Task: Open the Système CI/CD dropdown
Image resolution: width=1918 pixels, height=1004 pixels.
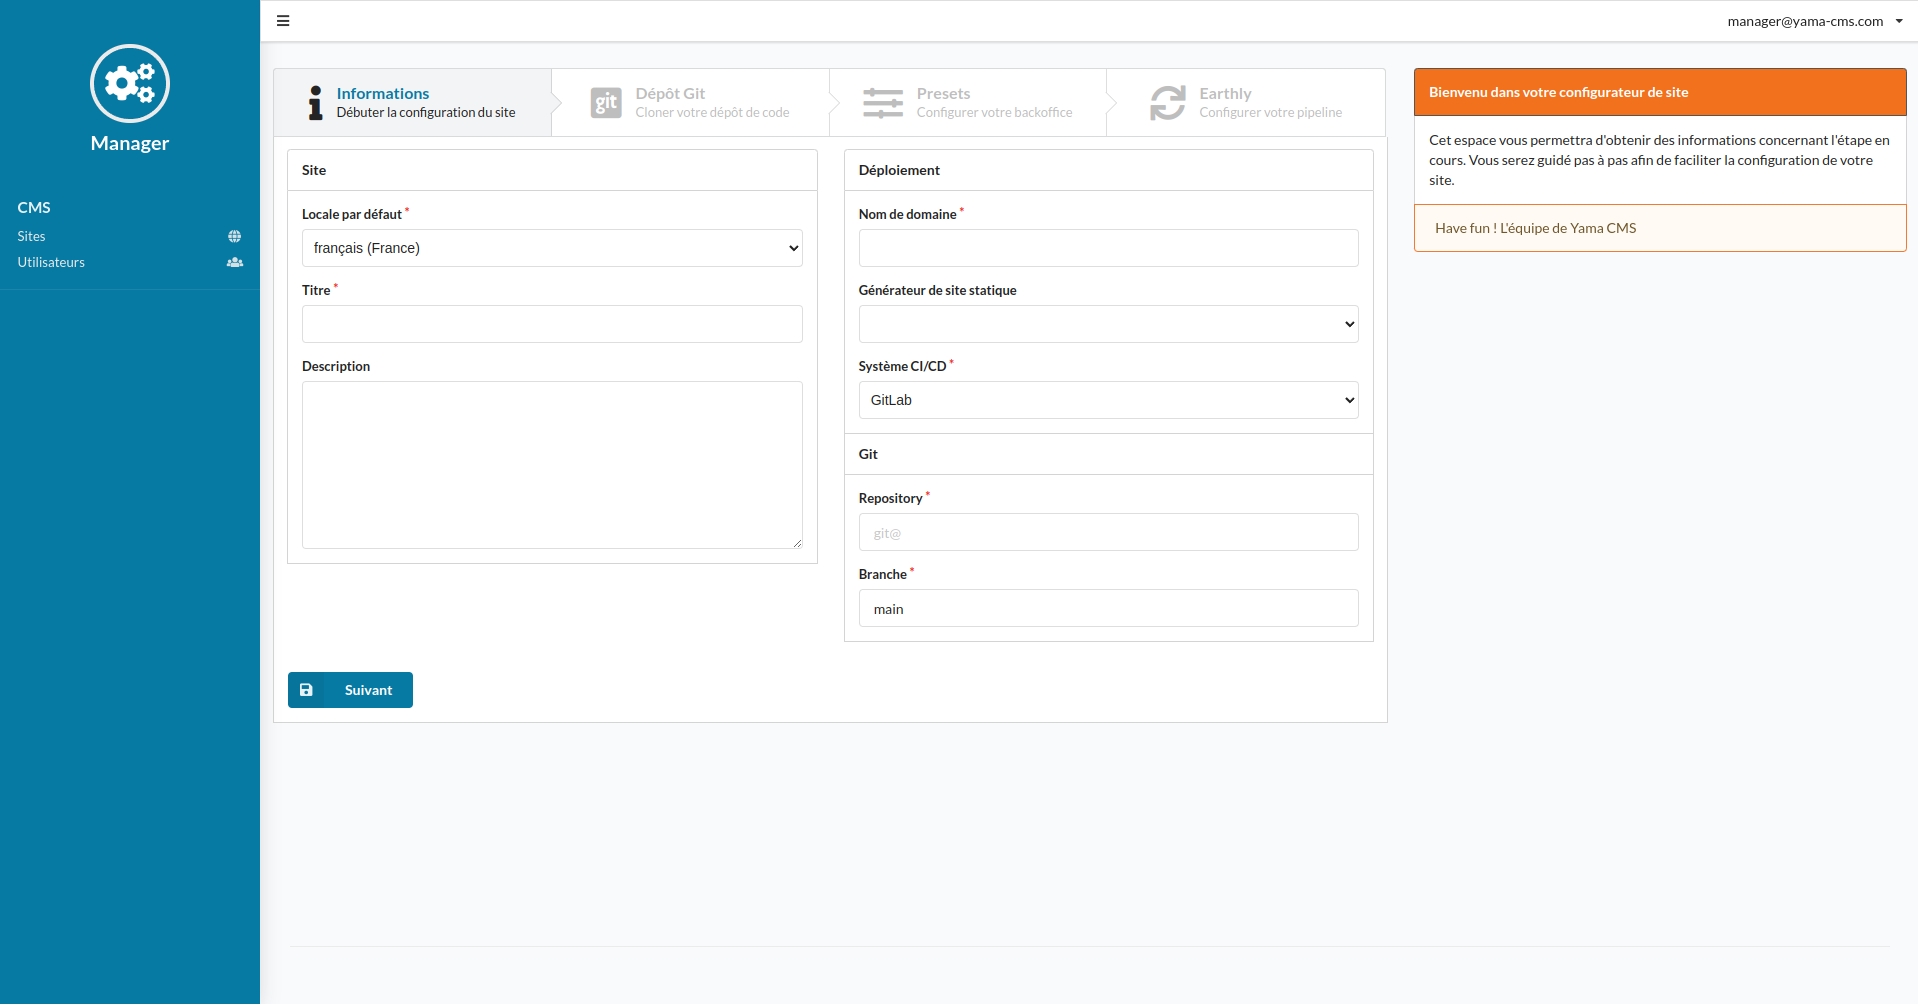Action: click(x=1108, y=400)
